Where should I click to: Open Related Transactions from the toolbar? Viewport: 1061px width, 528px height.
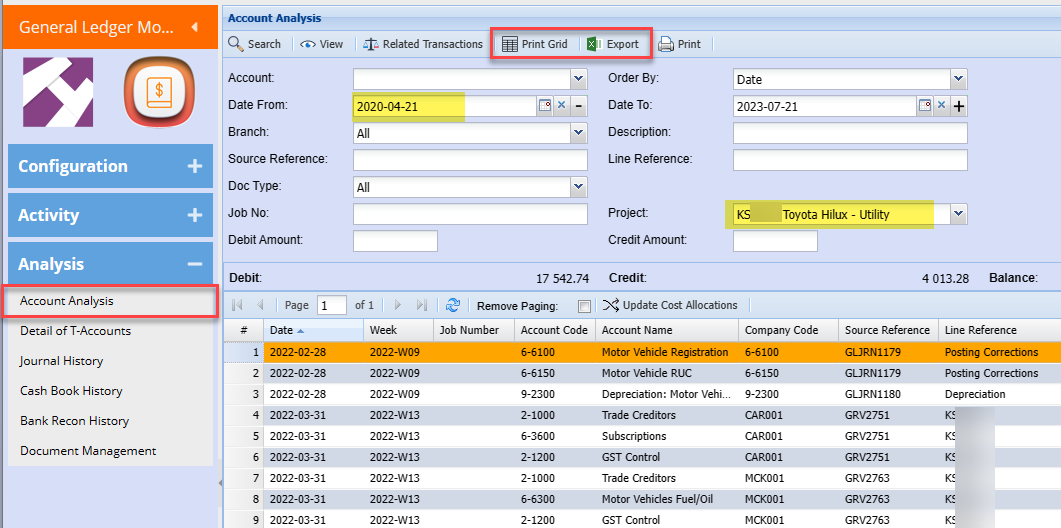pyautogui.click(x=422, y=44)
